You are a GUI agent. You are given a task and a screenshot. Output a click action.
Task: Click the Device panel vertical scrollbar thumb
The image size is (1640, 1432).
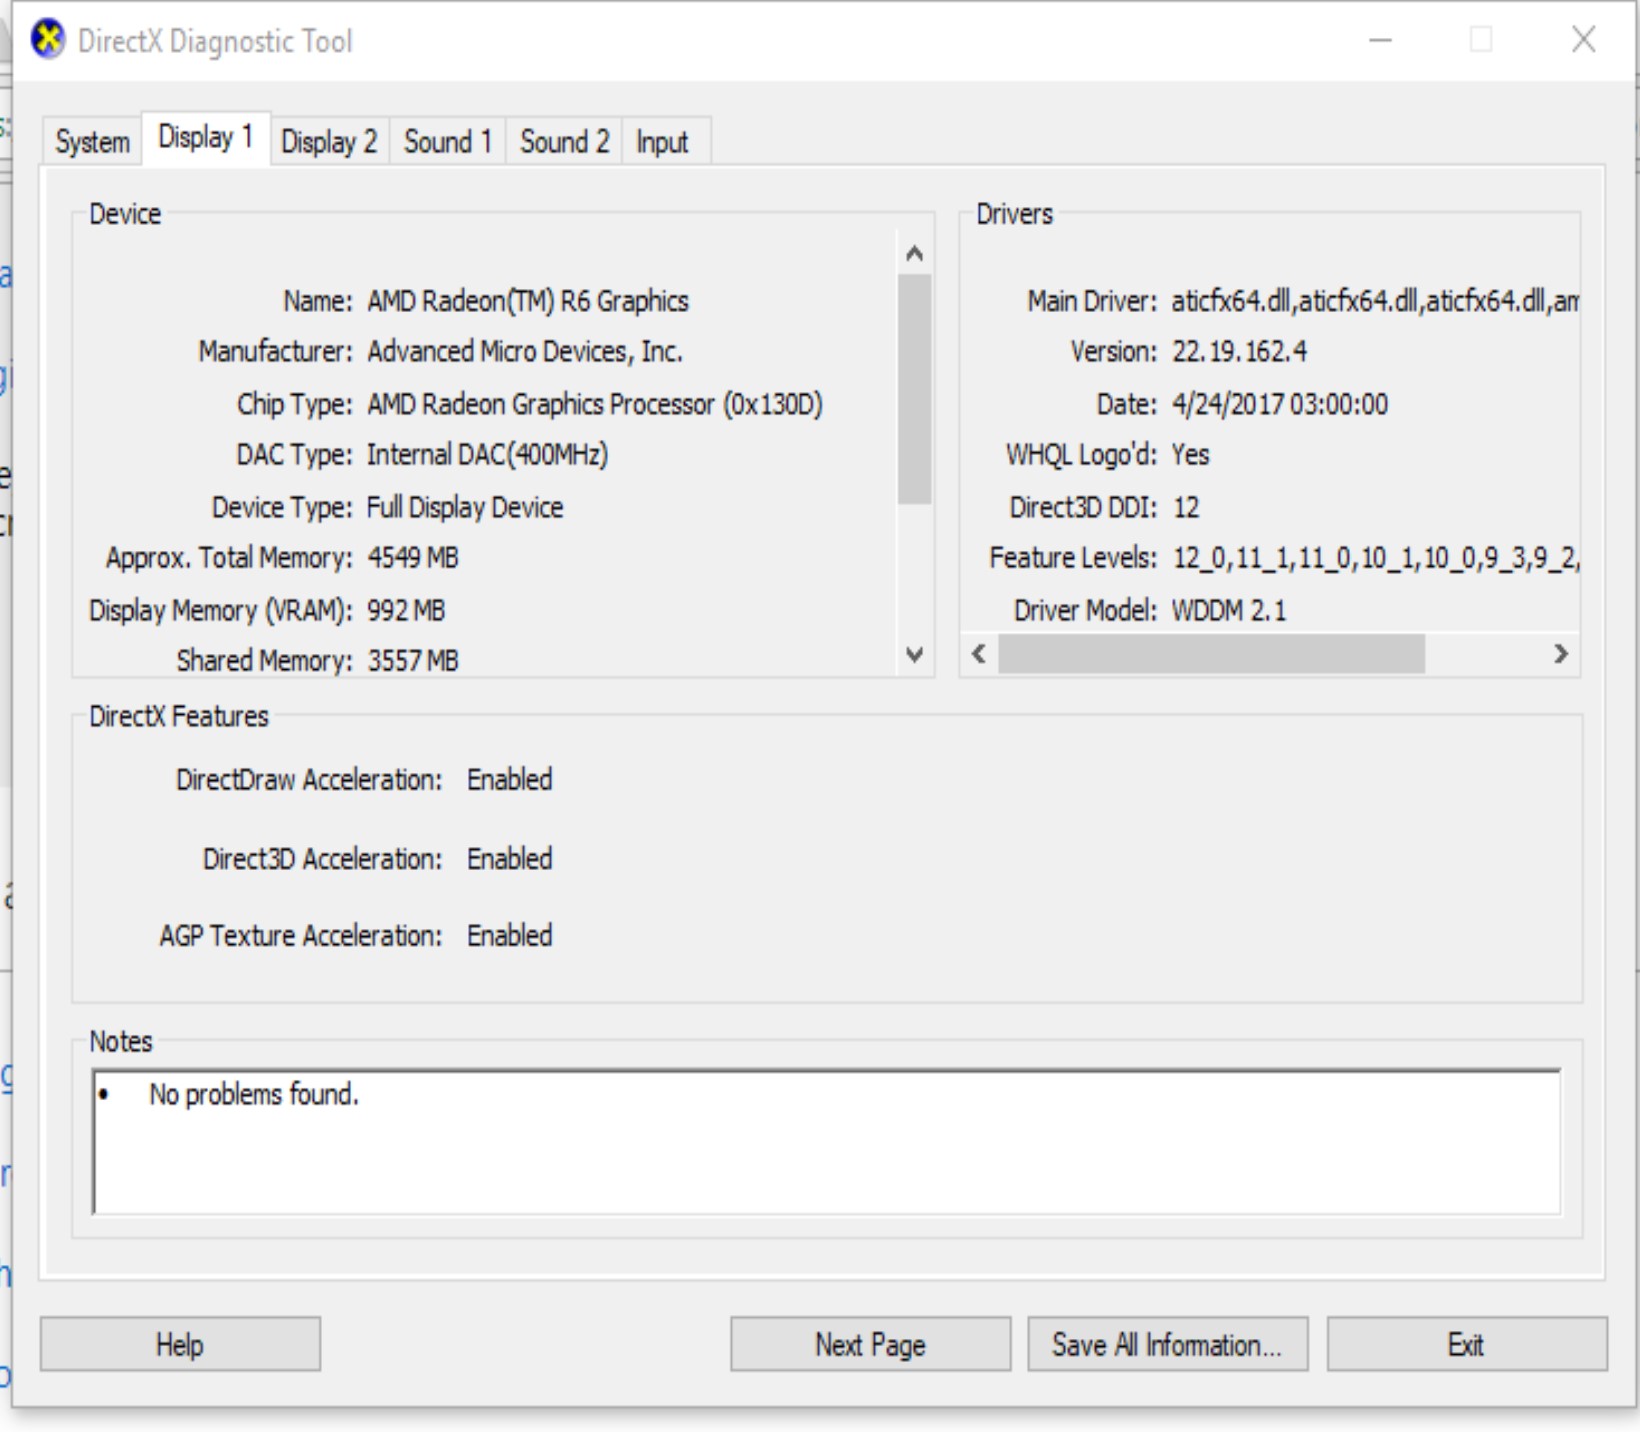914,389
